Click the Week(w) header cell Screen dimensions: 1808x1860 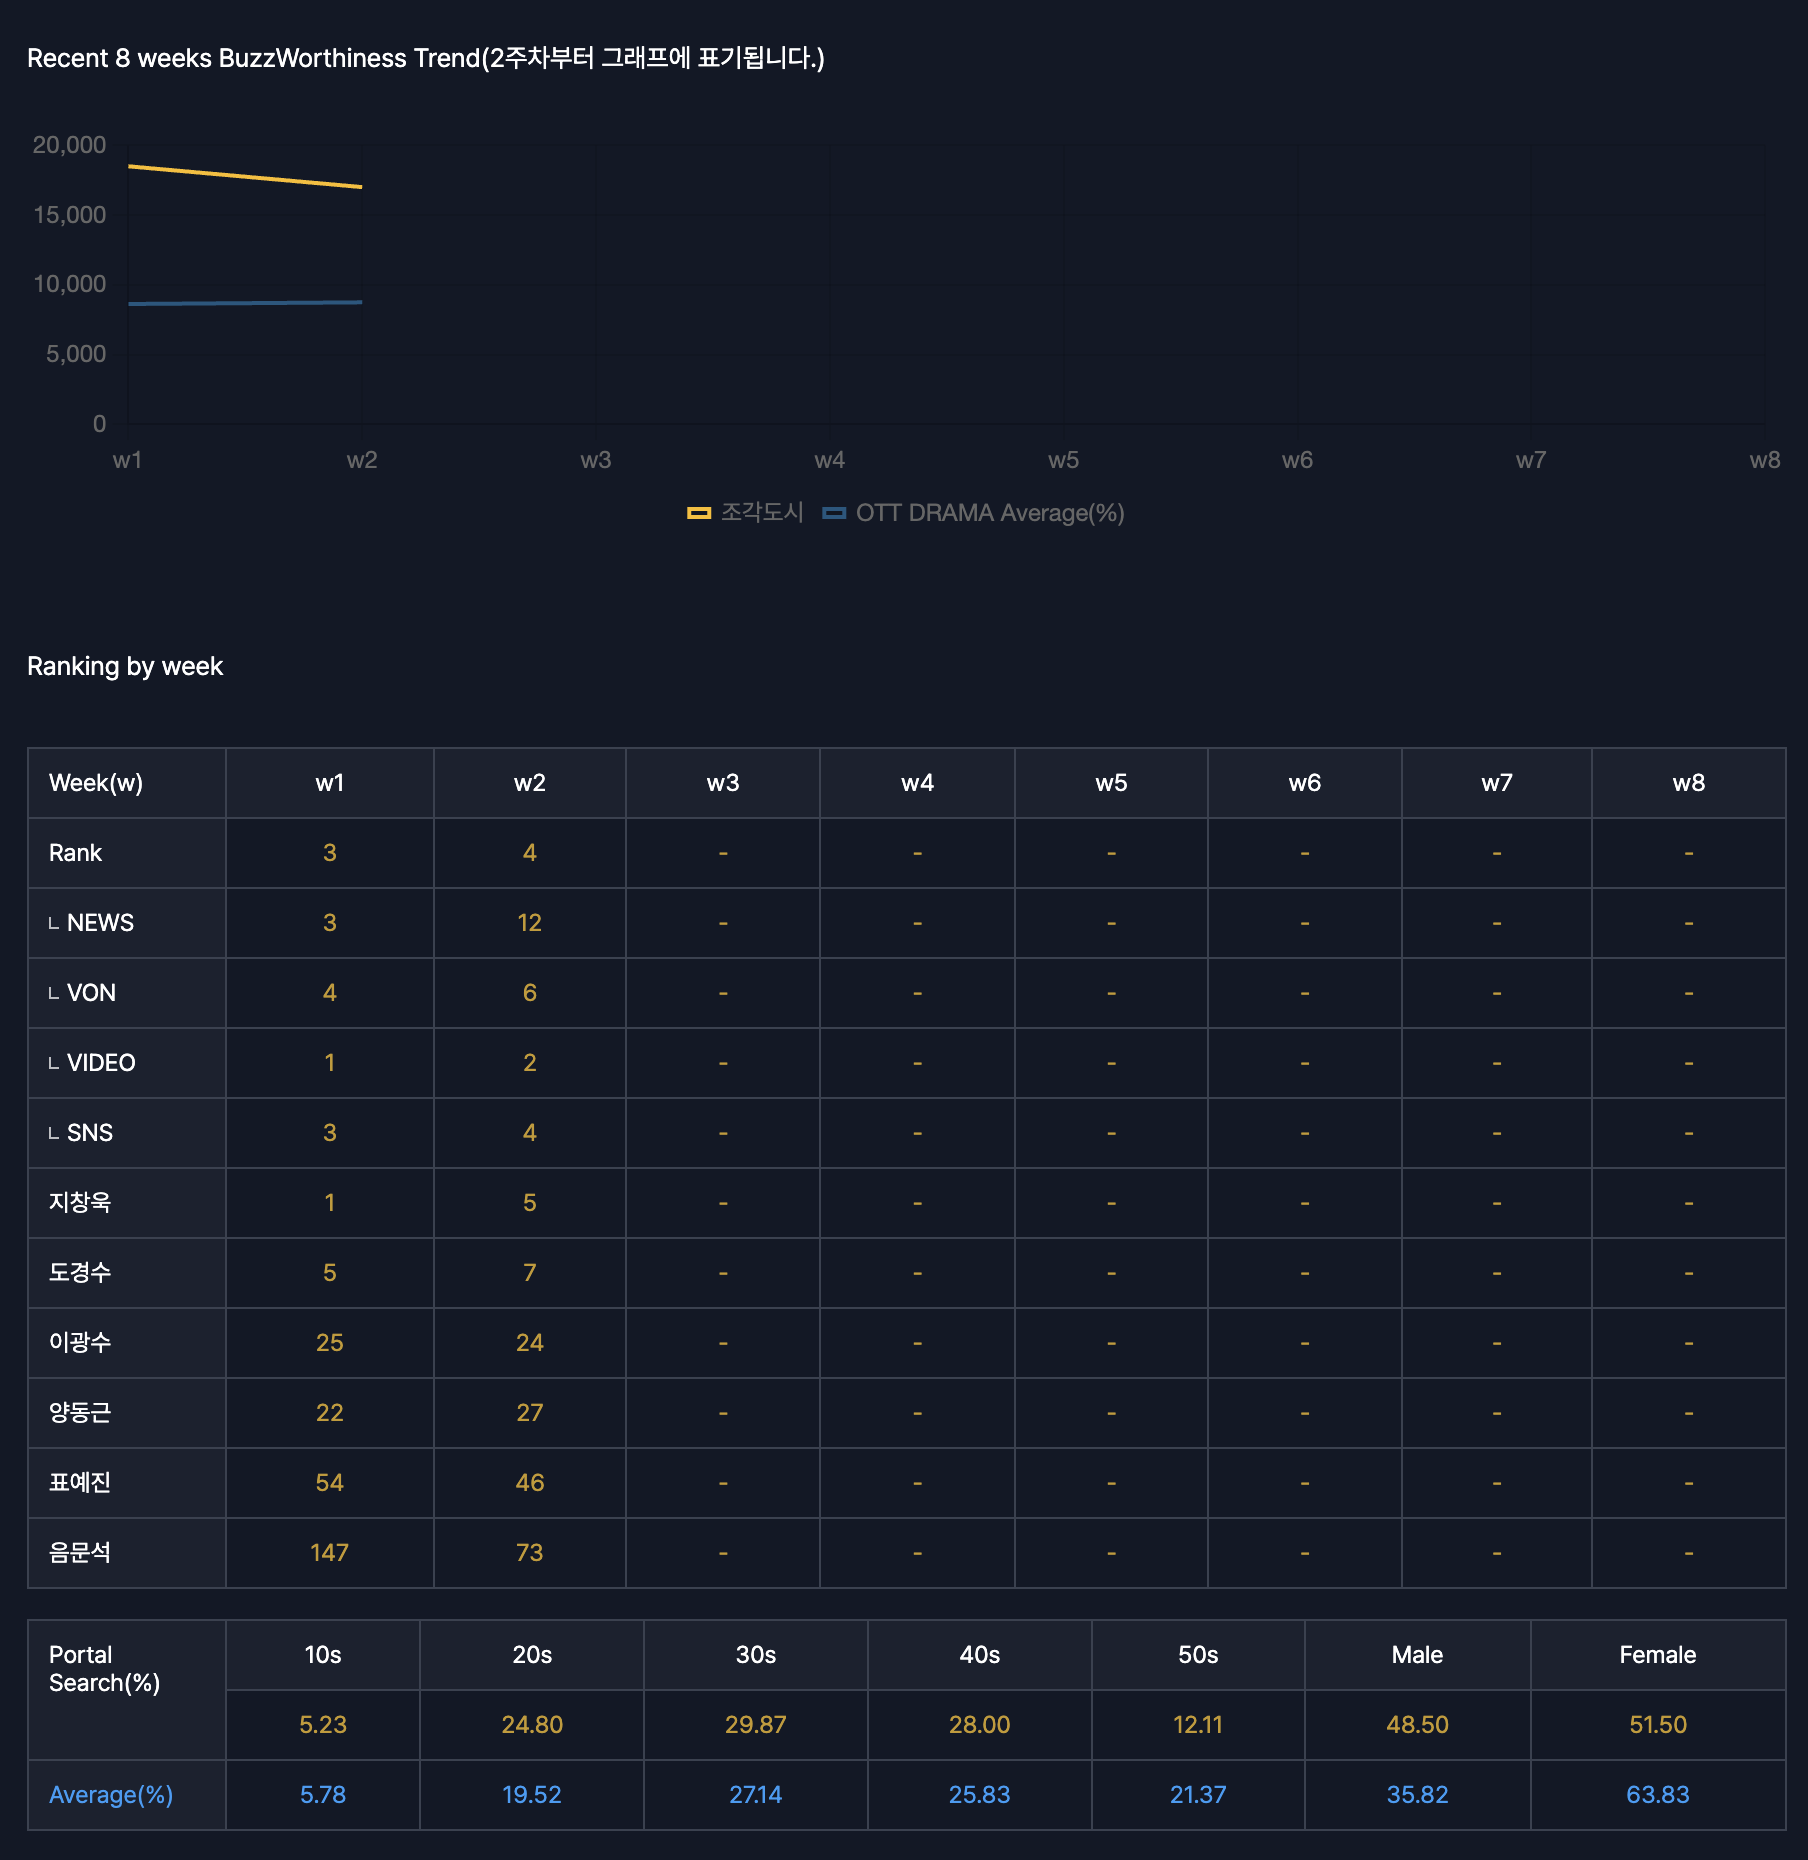tap(96, 783)
